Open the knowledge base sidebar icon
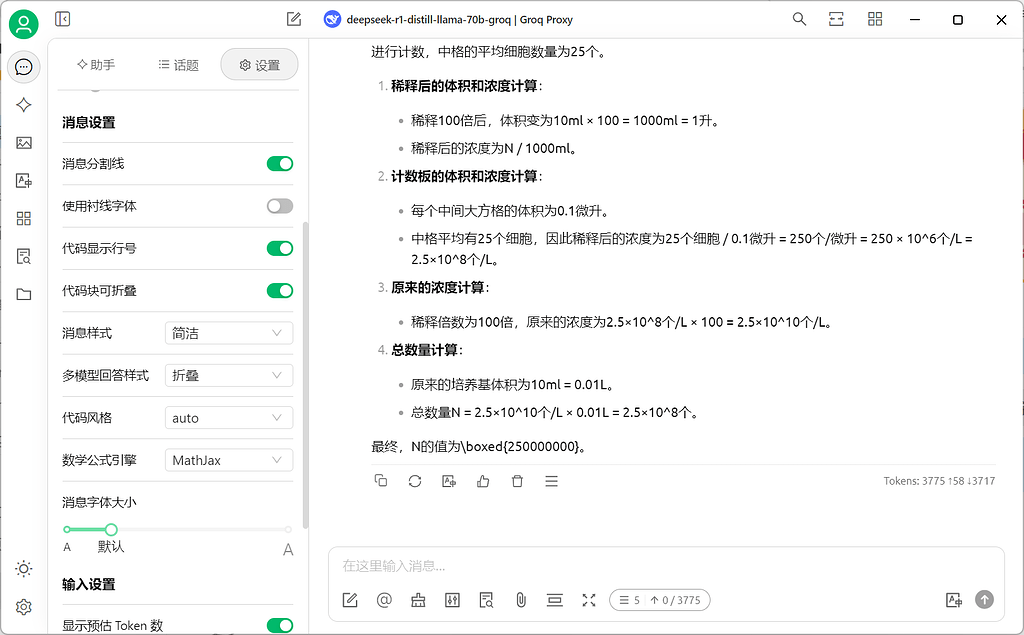Viewport: 1024px width, 635px height. (24, 256)
